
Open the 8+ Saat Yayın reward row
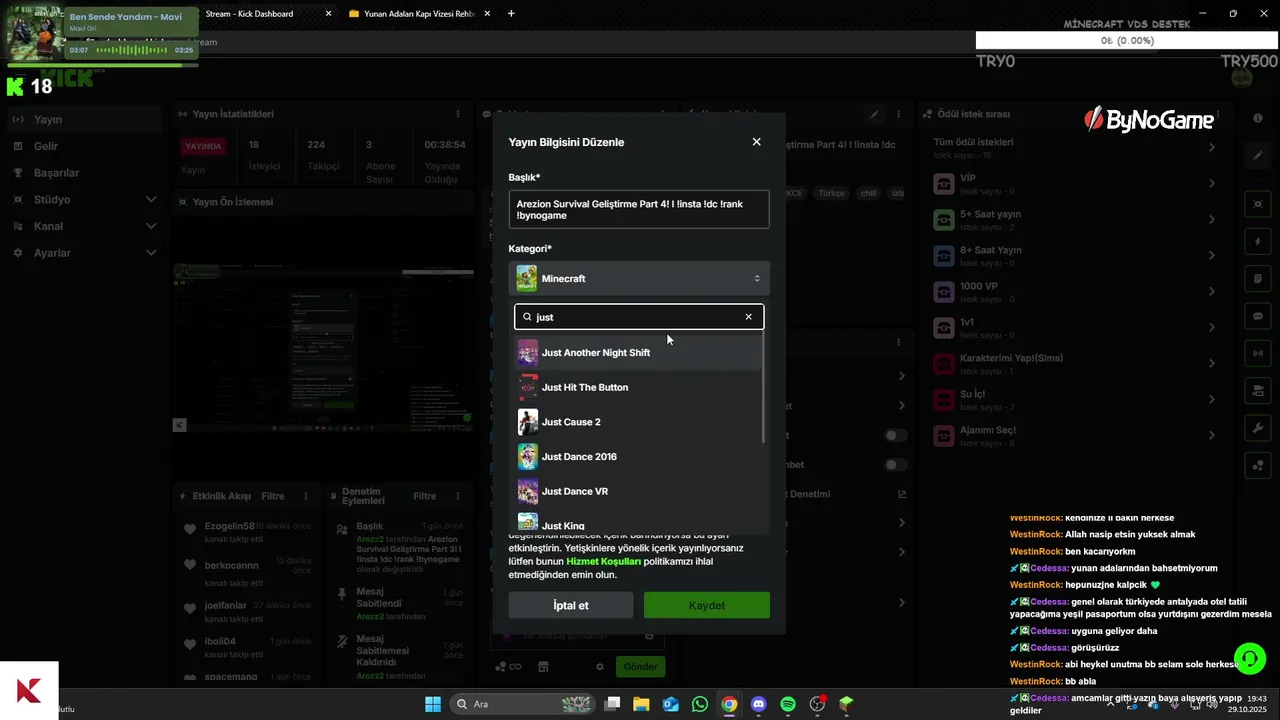click(1075, 256)
